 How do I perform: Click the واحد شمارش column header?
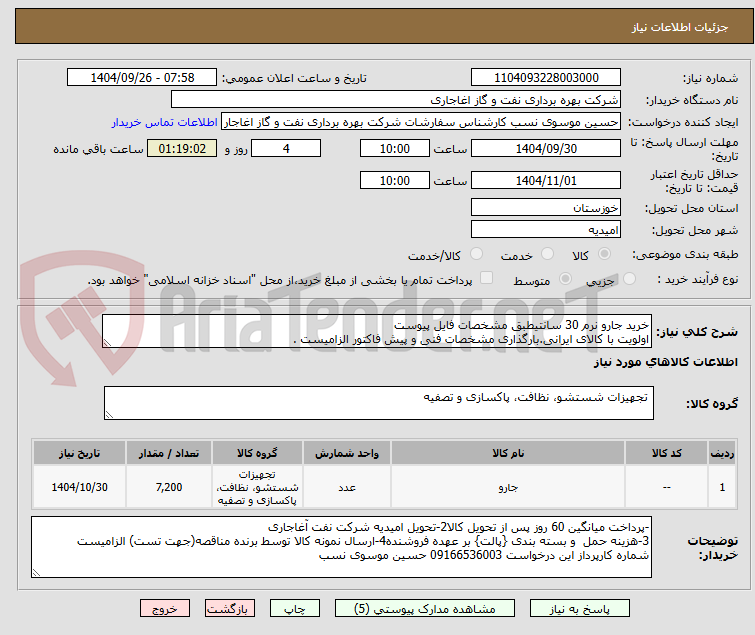[347, 453]
